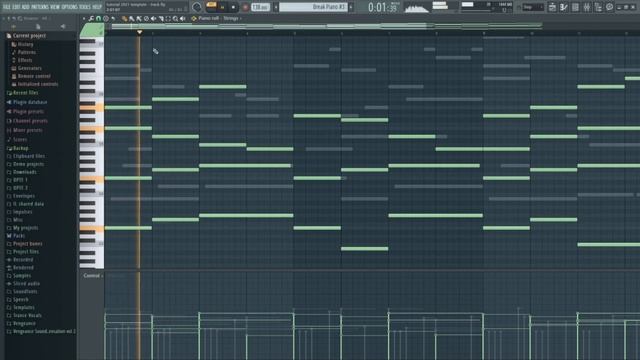Toggle the magnet snap icon in piano roll
Image resolution: width=640 pixels, height=360 pixels.
coord(98,18)
